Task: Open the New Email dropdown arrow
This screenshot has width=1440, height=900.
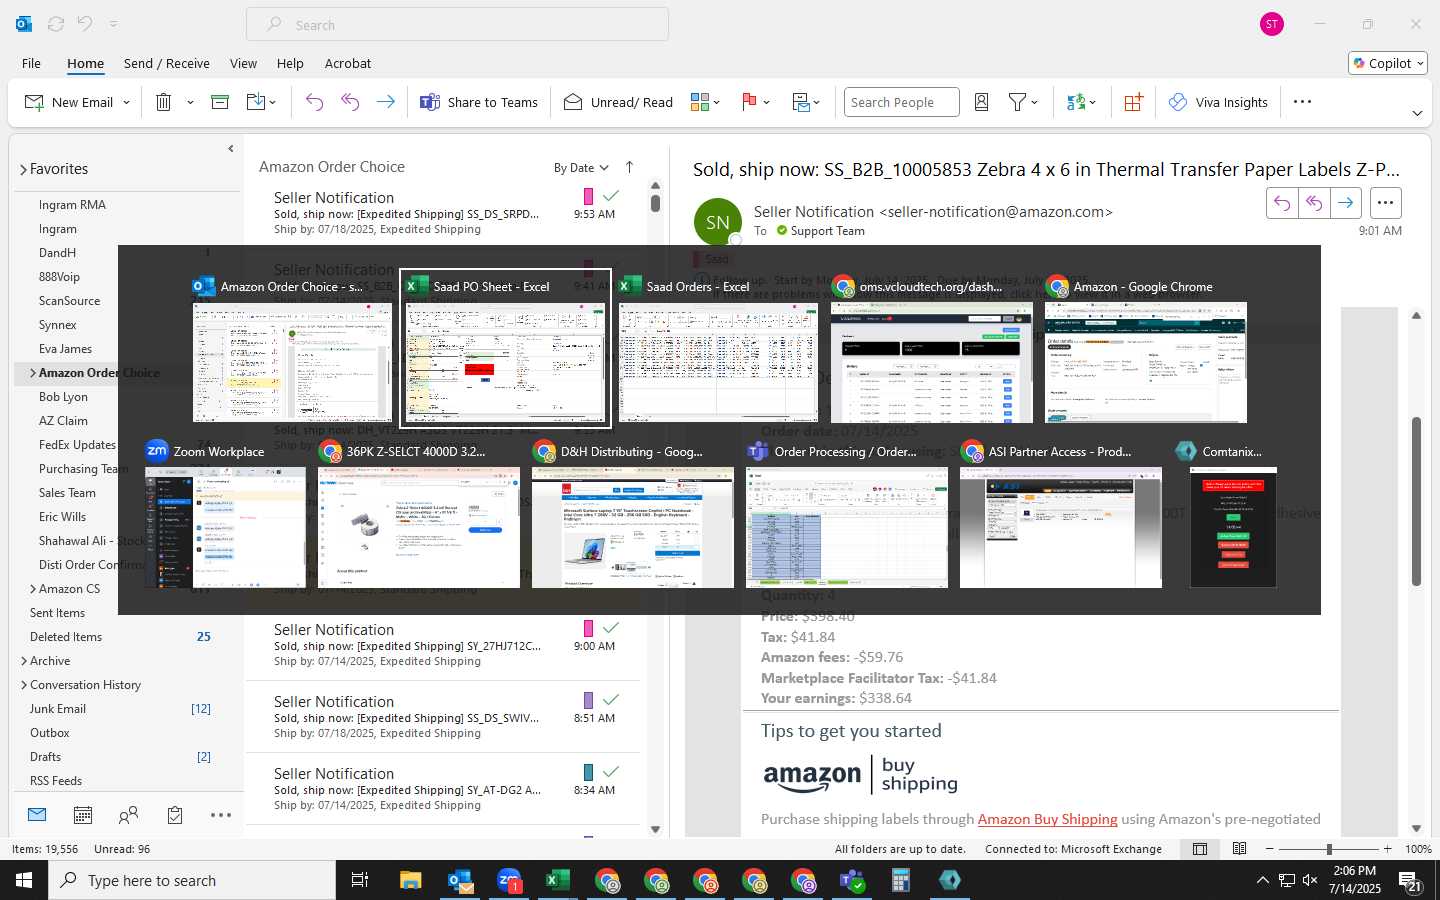Action: pyautogui.click(x=127, y=102)
